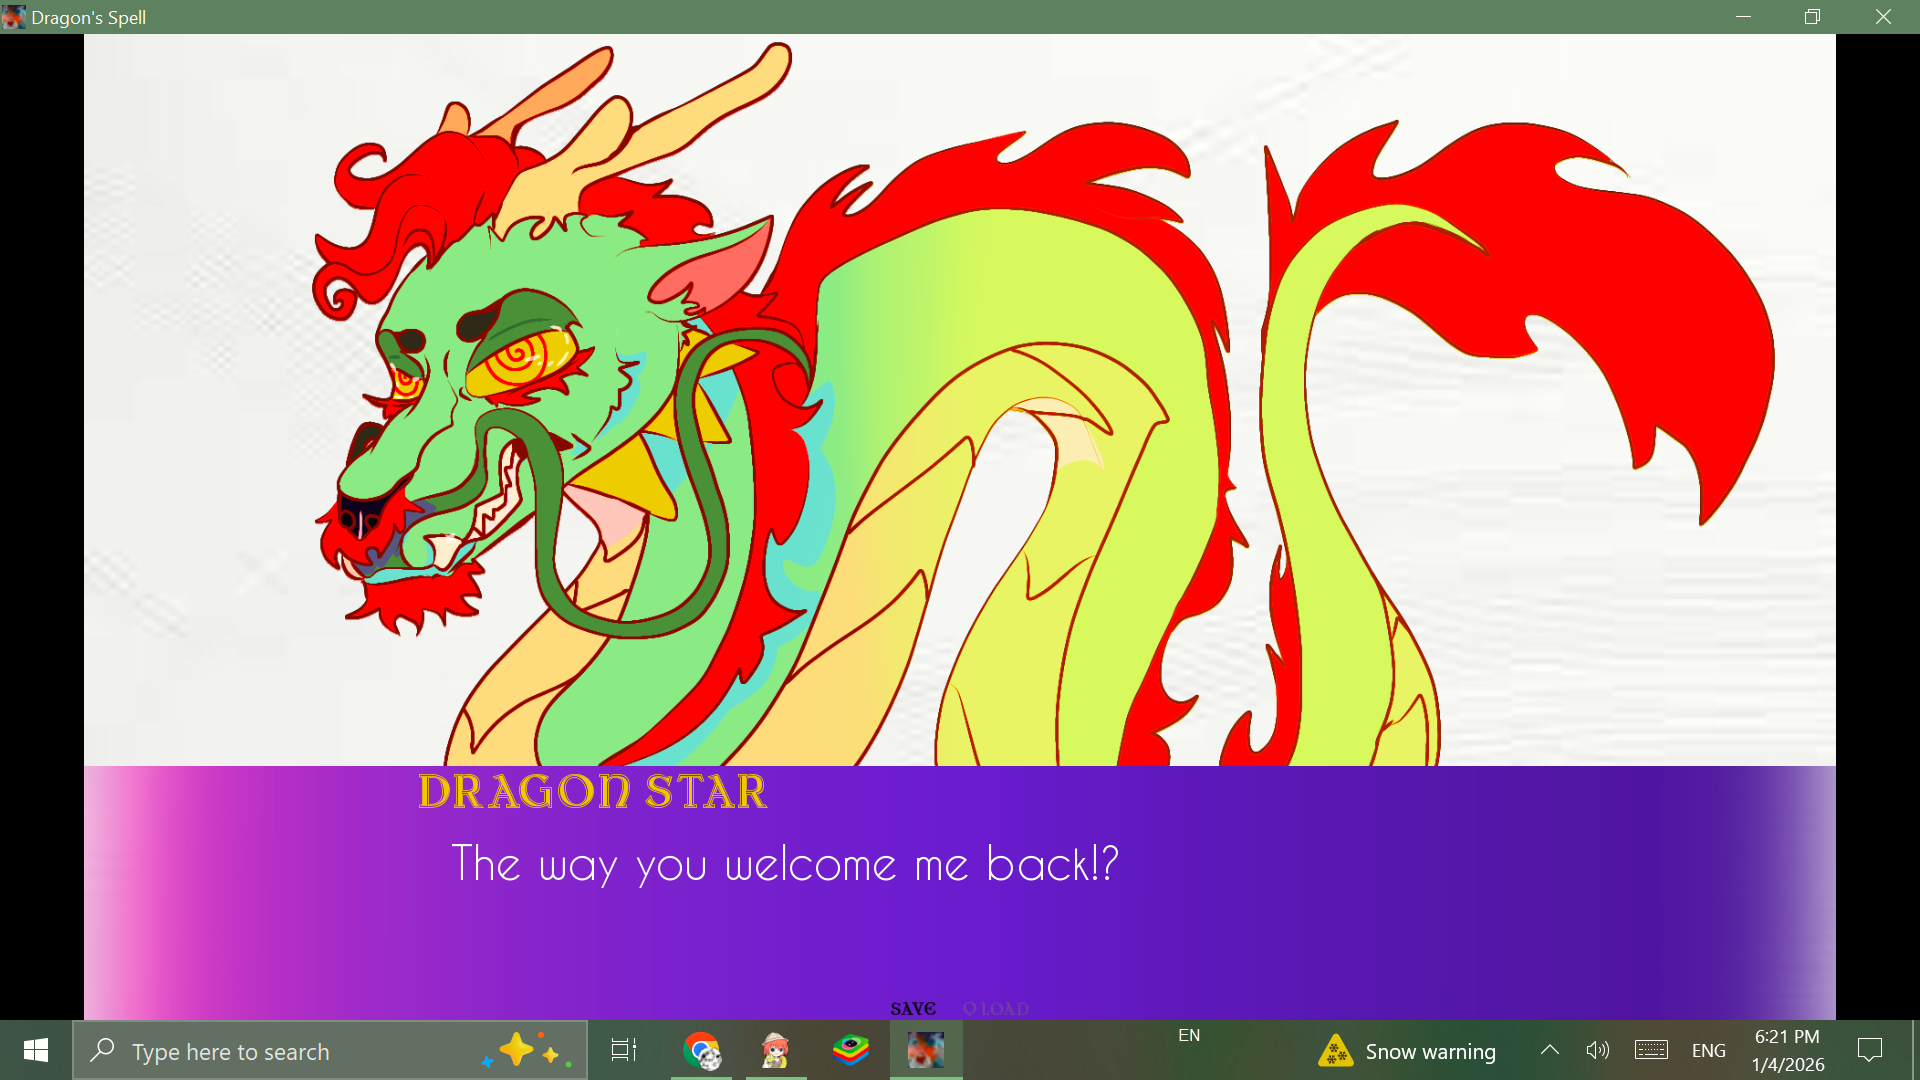
Task: Switch to Chrome in the taskbar
Action: (x=701, y=1050)
